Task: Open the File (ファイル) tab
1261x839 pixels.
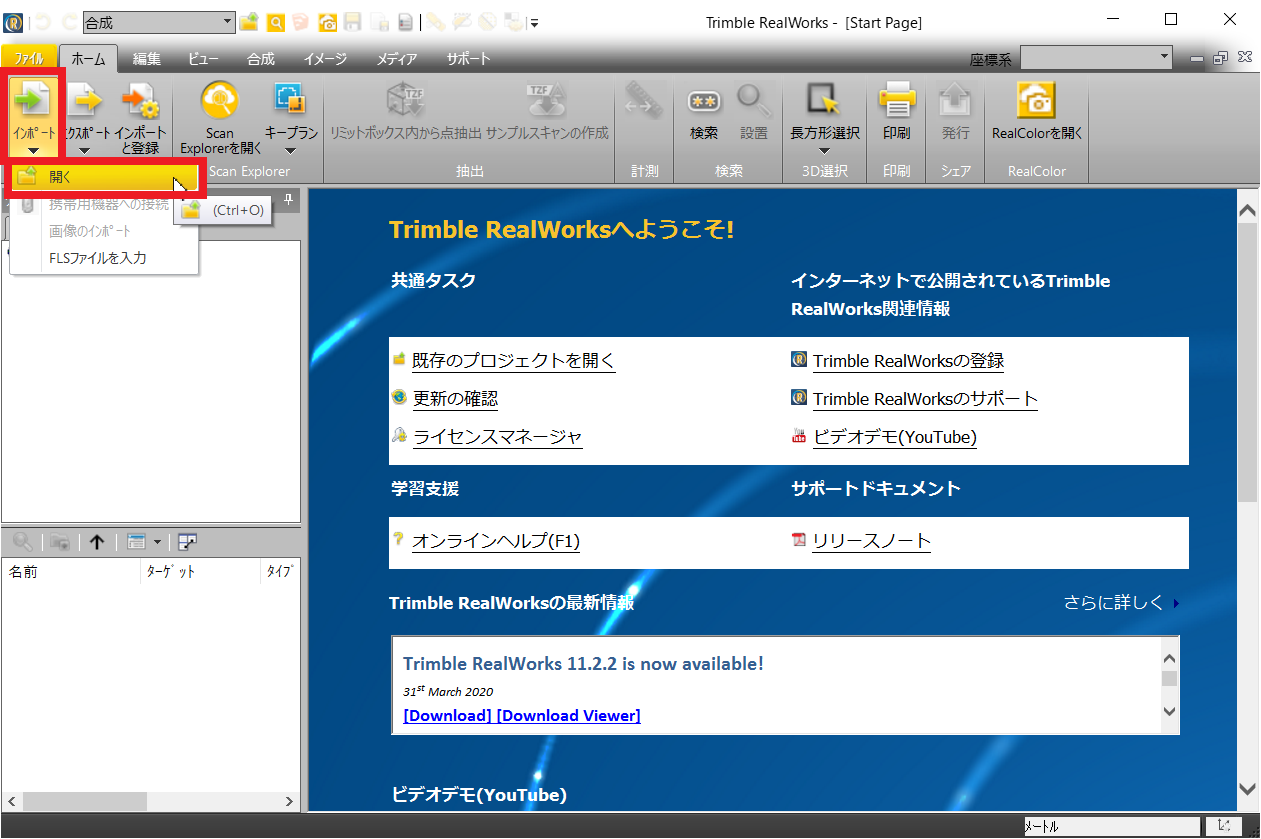Action: 29,59
